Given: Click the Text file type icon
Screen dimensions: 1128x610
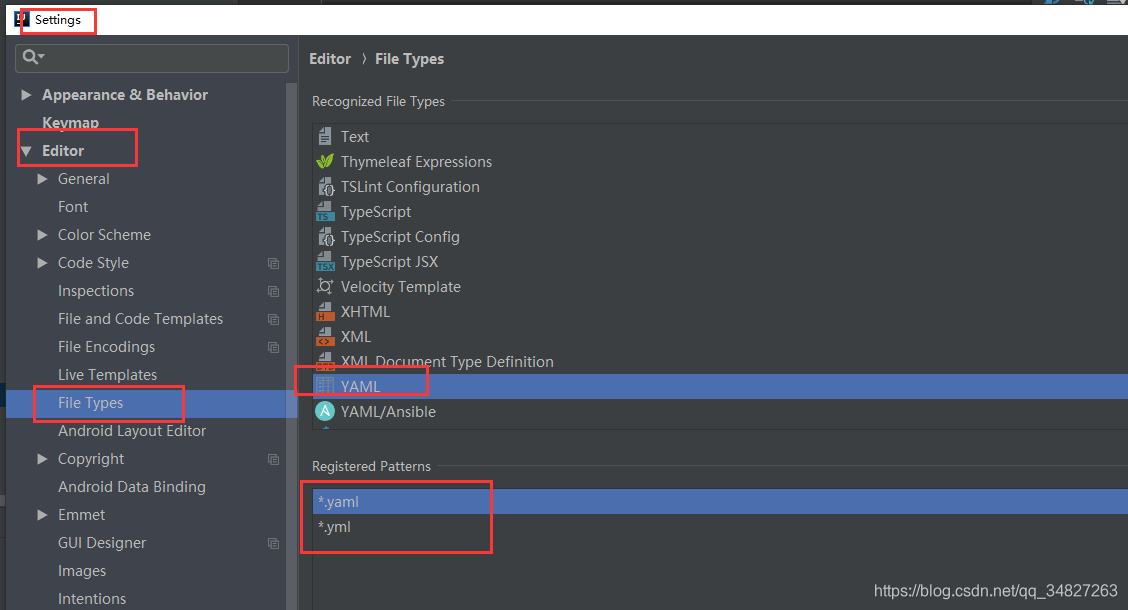Looking at the screenshot, I should pos(325,137).
